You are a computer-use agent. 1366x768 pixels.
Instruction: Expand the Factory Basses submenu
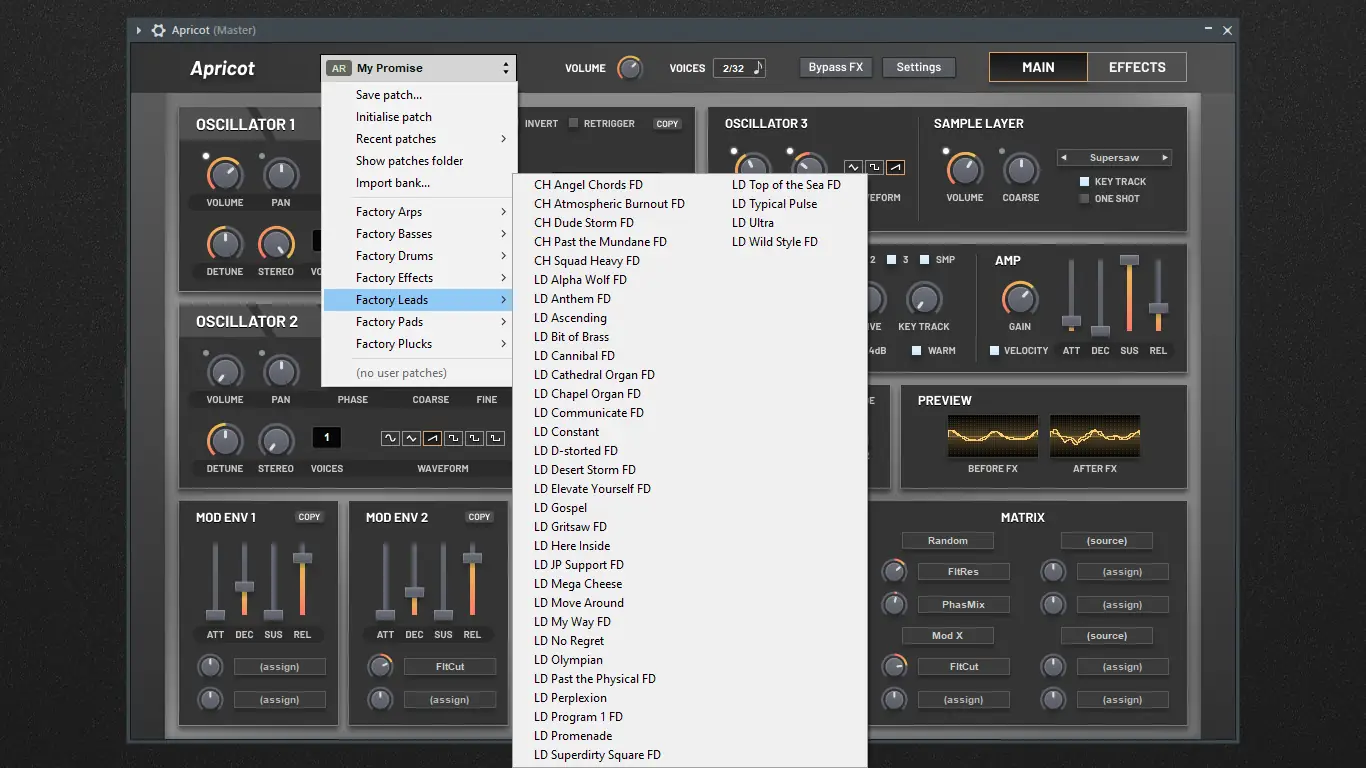point(419,234)
